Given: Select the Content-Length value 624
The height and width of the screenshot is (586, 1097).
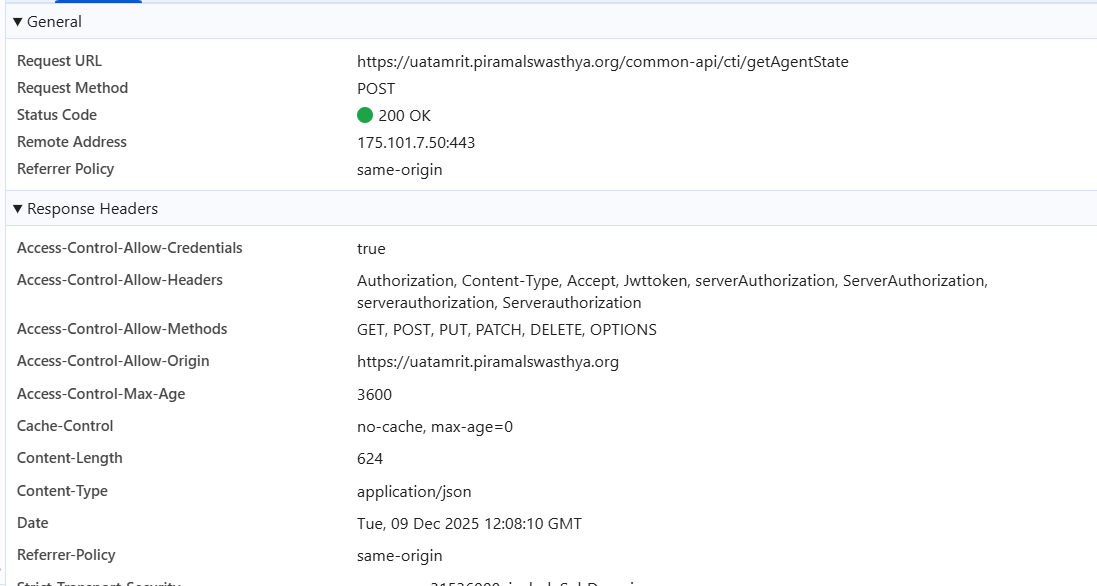Looking at the screenshot, I should coord(370,459).
